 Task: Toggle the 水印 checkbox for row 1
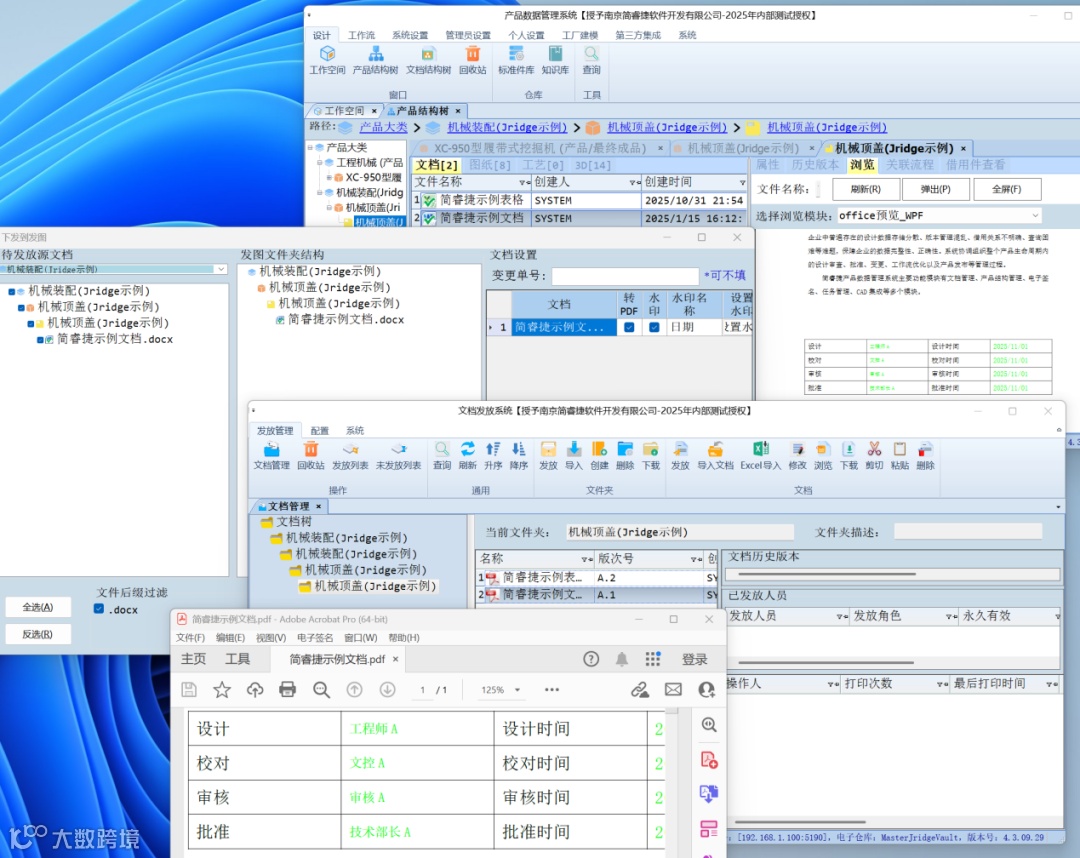coord(654,327)
